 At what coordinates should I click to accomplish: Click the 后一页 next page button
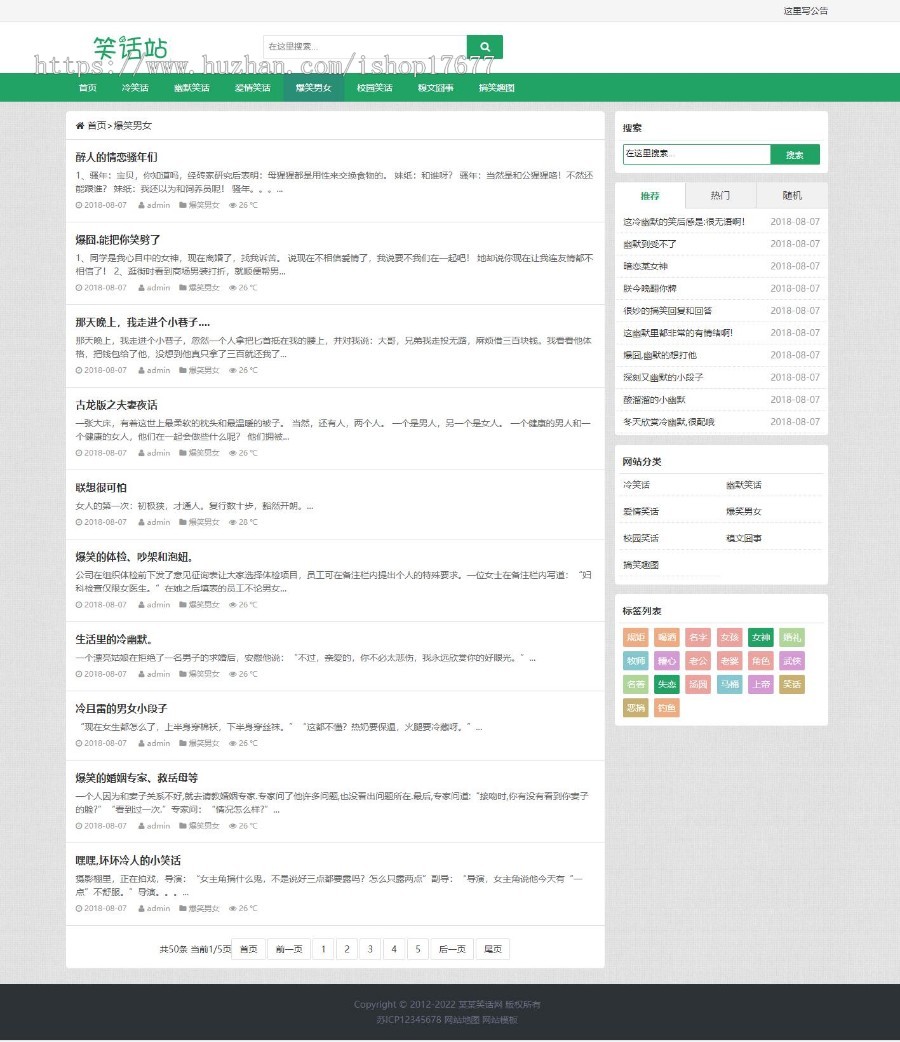(452, 949)
